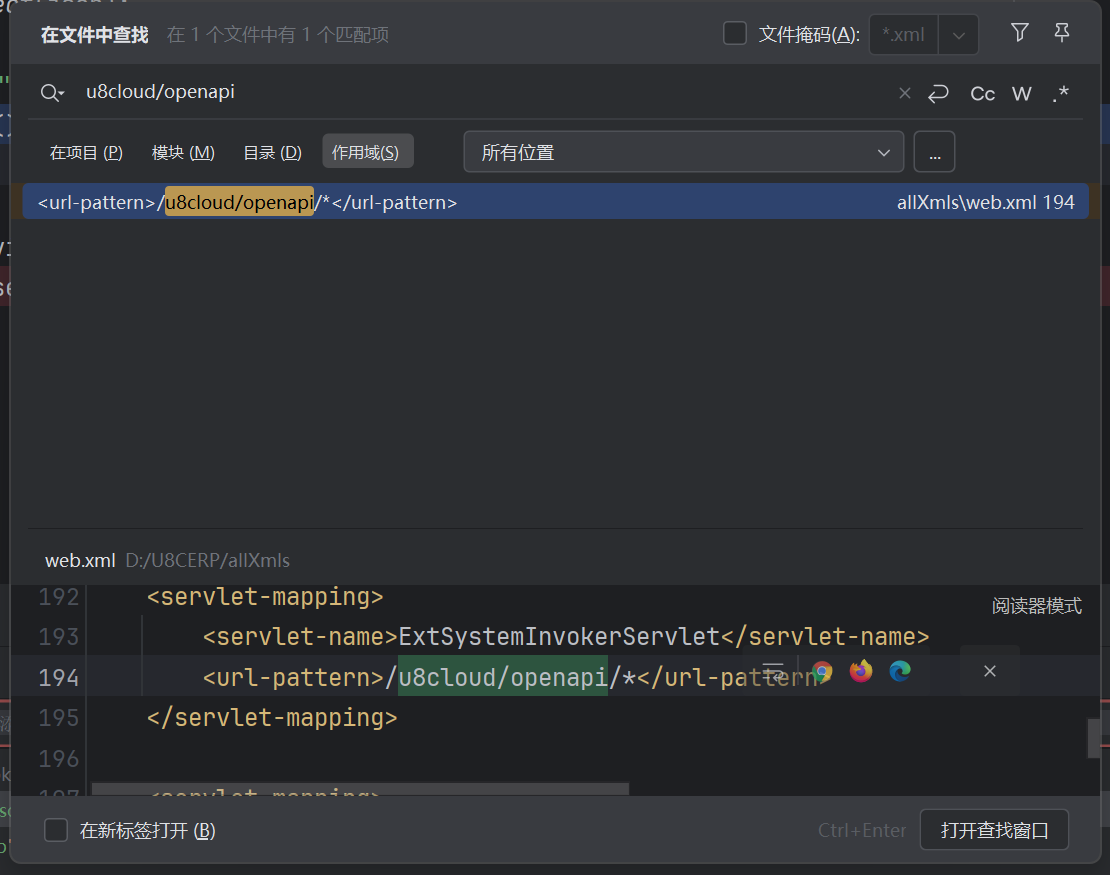Click the preview editor vertical scrollbar
This screenshot has width=1110, height=875.
(x=1094, y=738)
